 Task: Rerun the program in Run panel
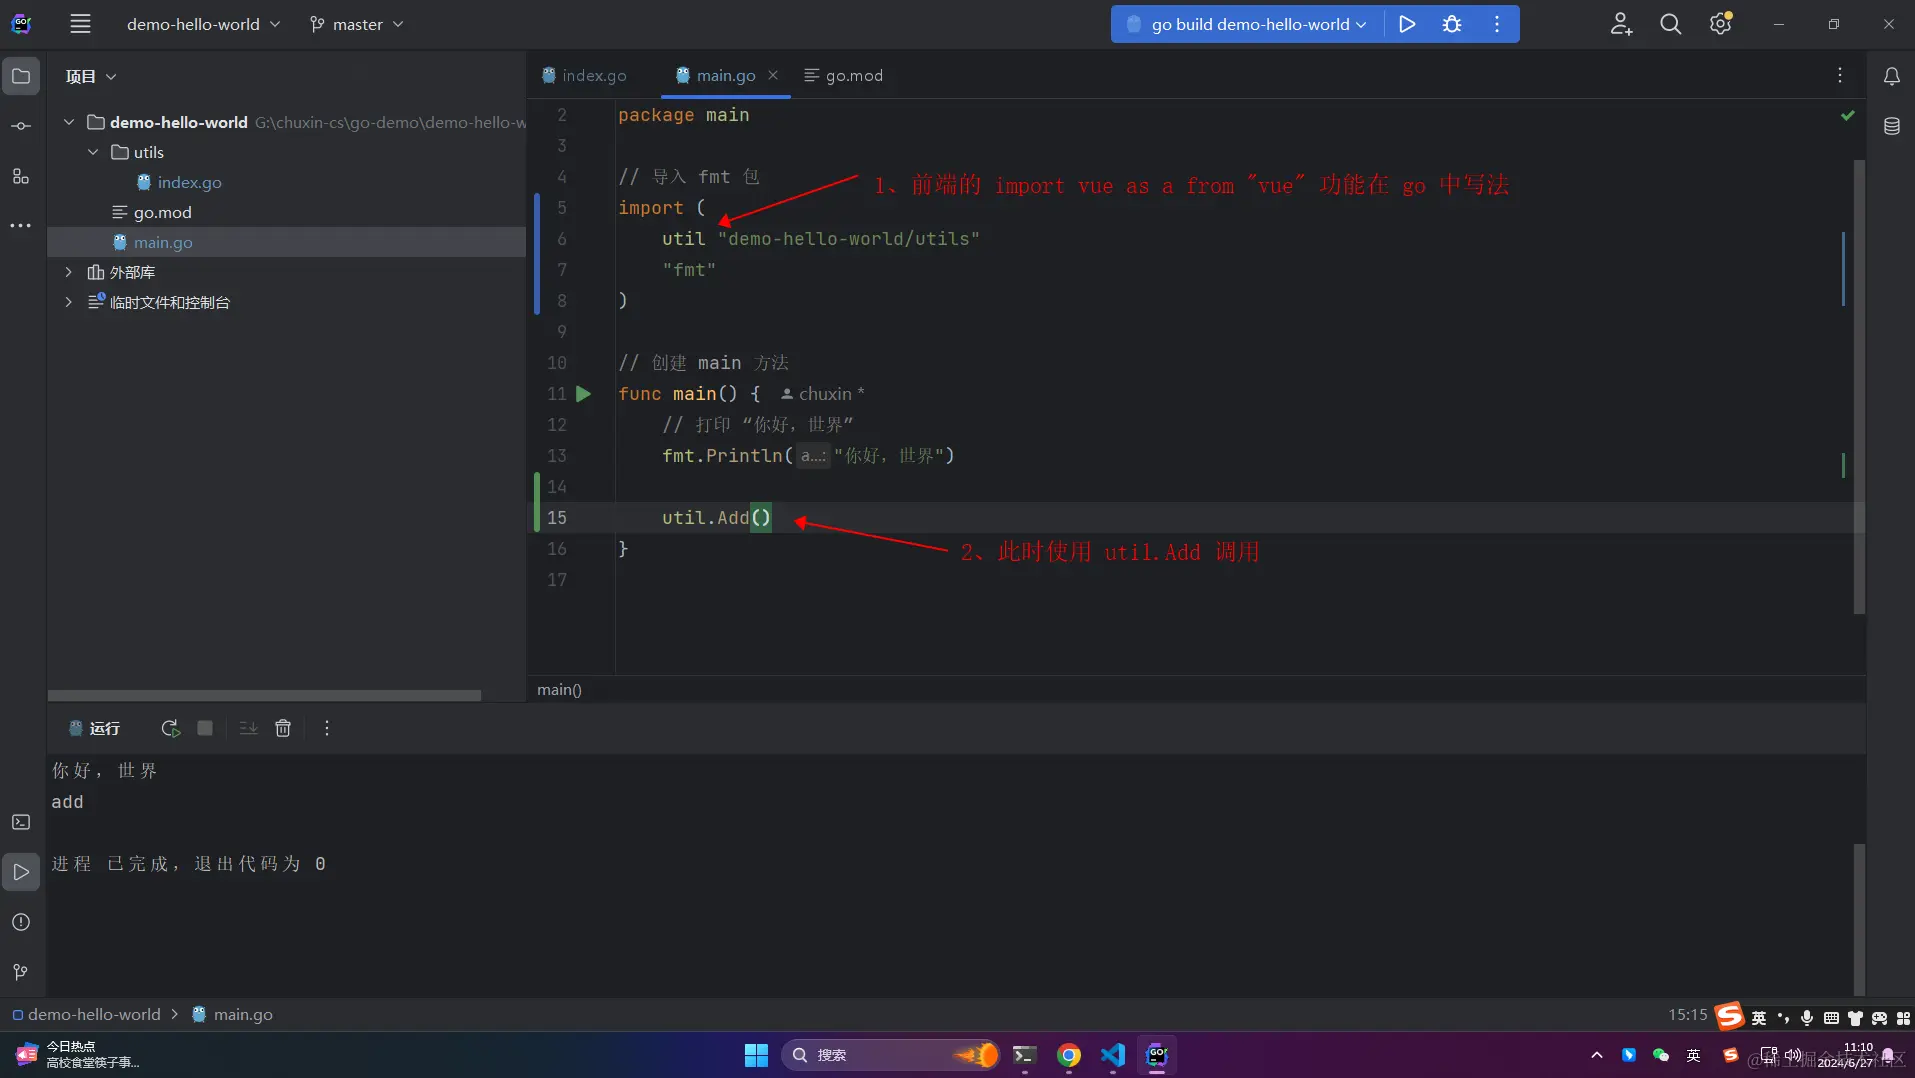(170, 729)
